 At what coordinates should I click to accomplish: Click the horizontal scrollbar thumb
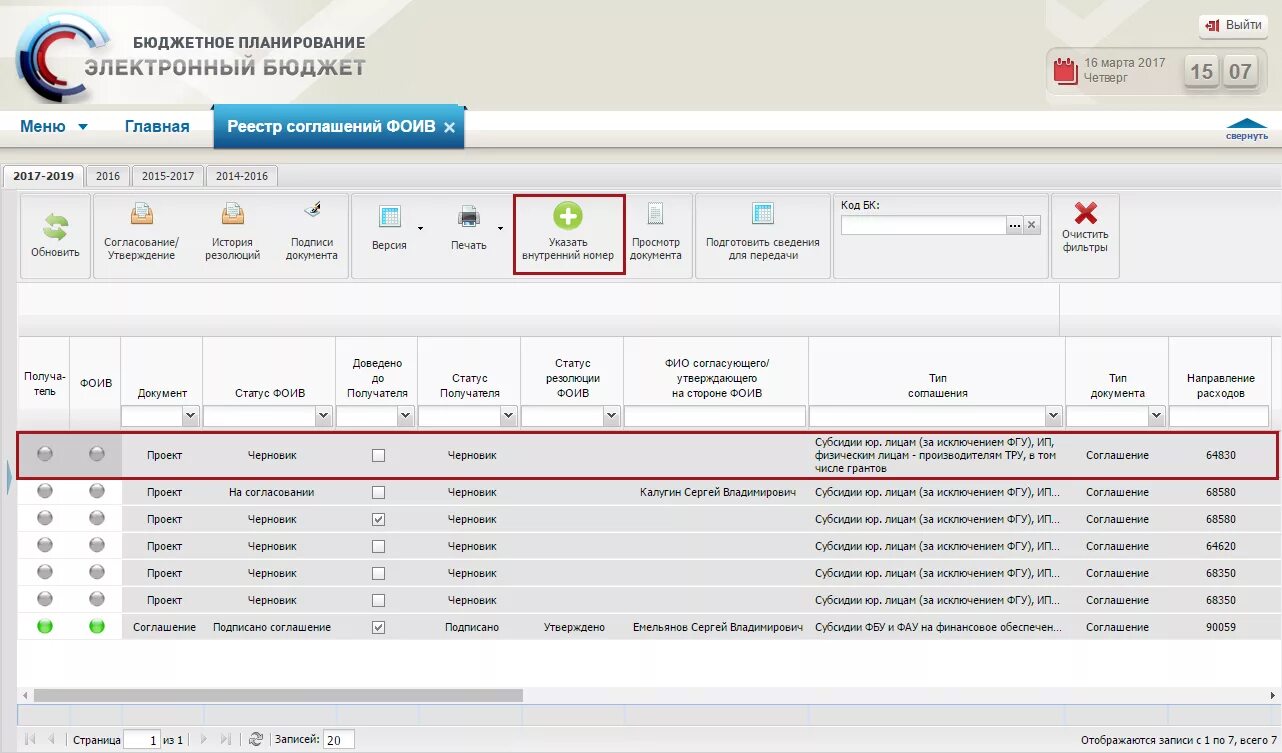pyautogui.click(x=278, y=695)
